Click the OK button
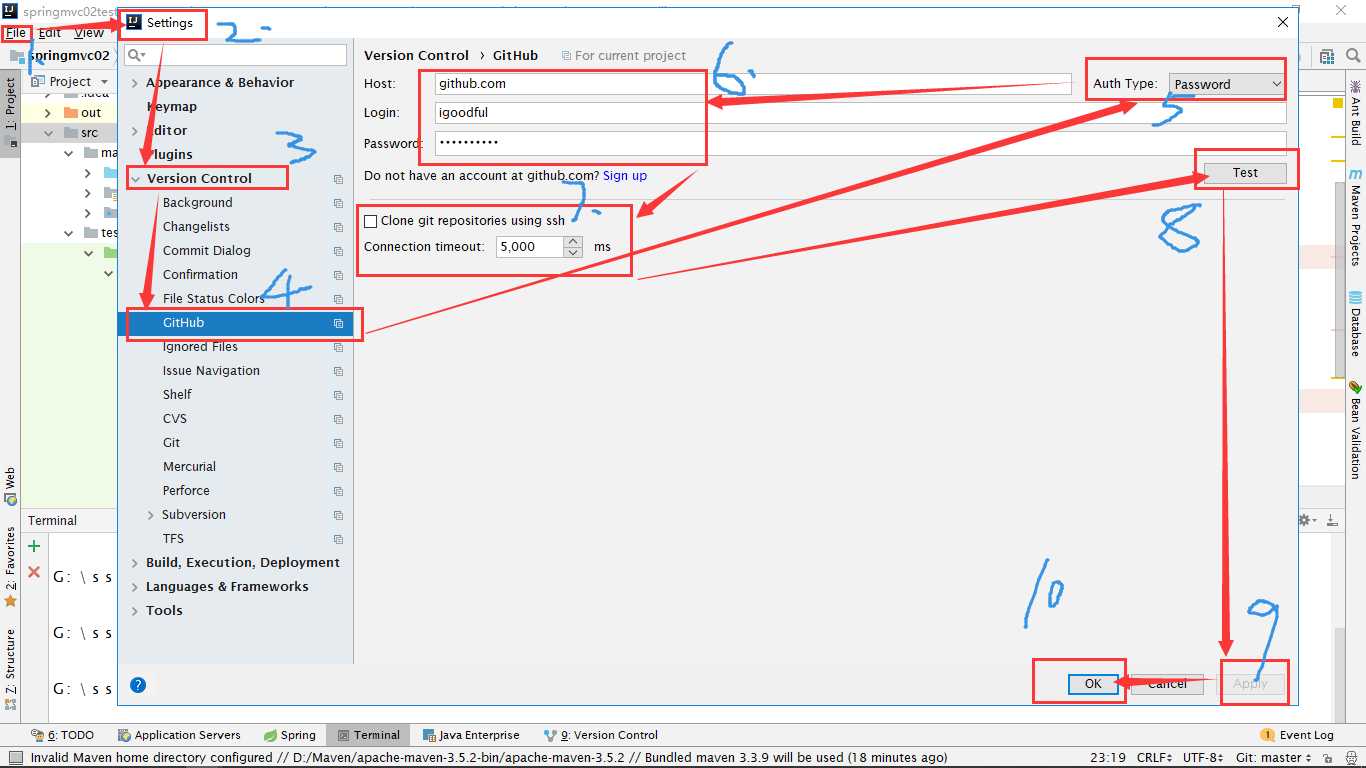Viewport: 1366px width, 768px height. 1093,684
